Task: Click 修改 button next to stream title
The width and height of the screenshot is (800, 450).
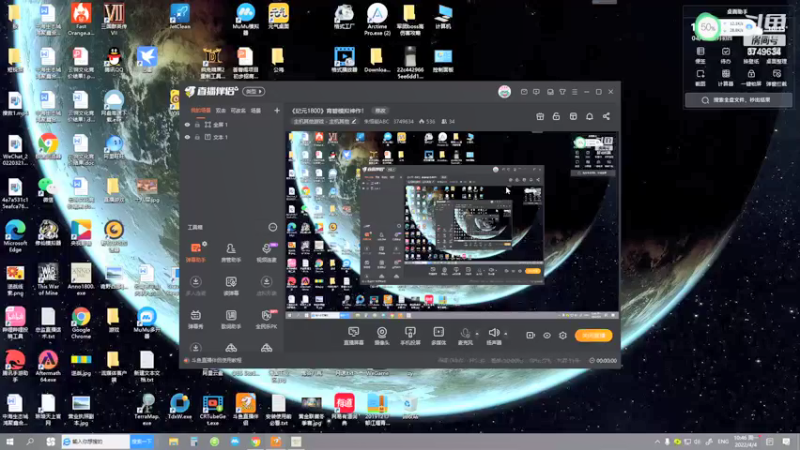Action: click(x=381, y=110)
